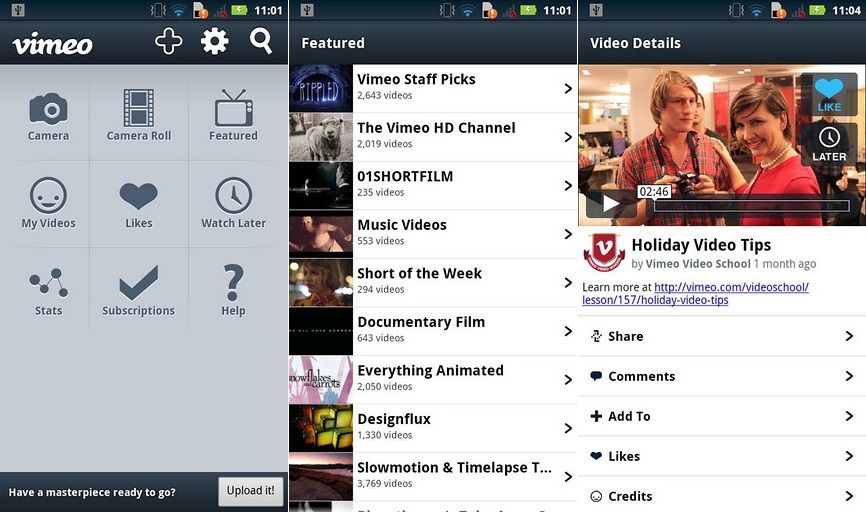Click '3,769 videos' count text
Viewport: 866px width, 512px height.
click(x=384, y=484)
